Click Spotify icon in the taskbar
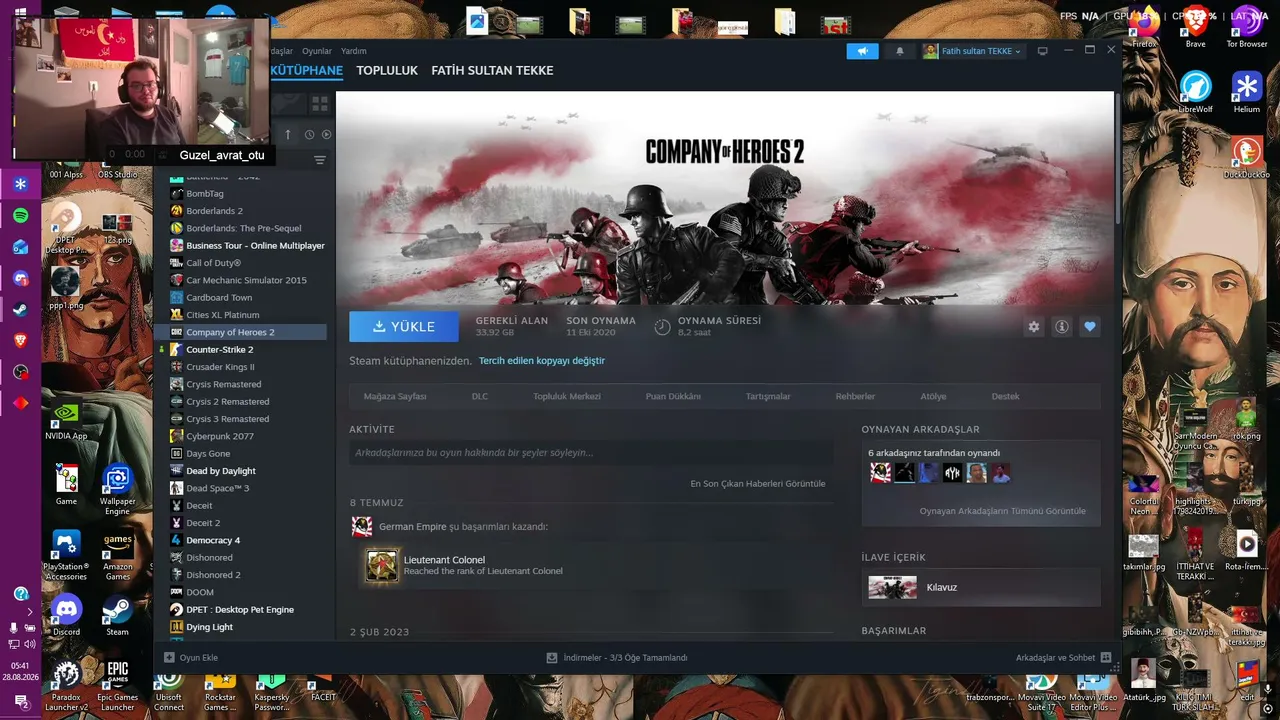1280x720 pixels. pos(21,216)
